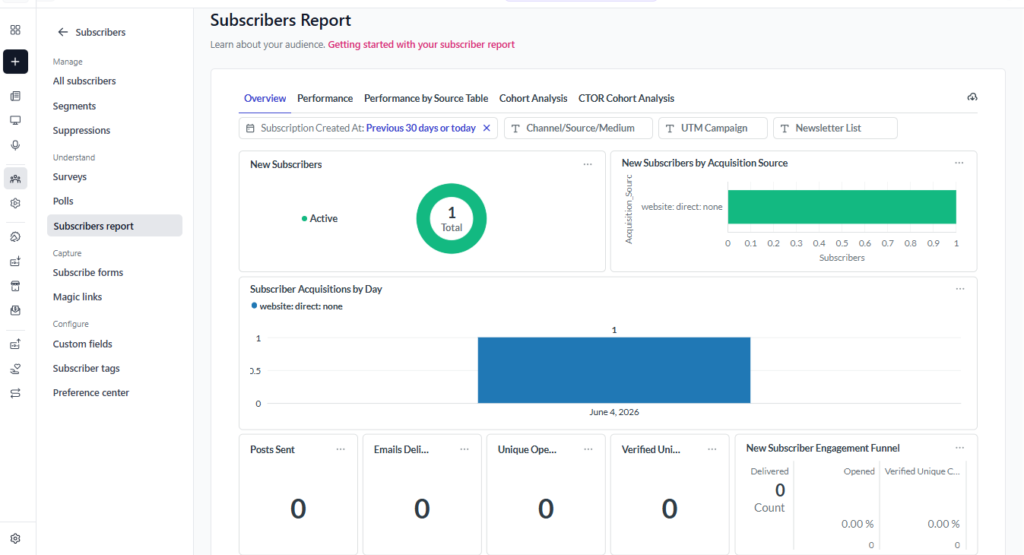
Task: Open Custom fields under Configure
Action: click(x=82, y=344)
